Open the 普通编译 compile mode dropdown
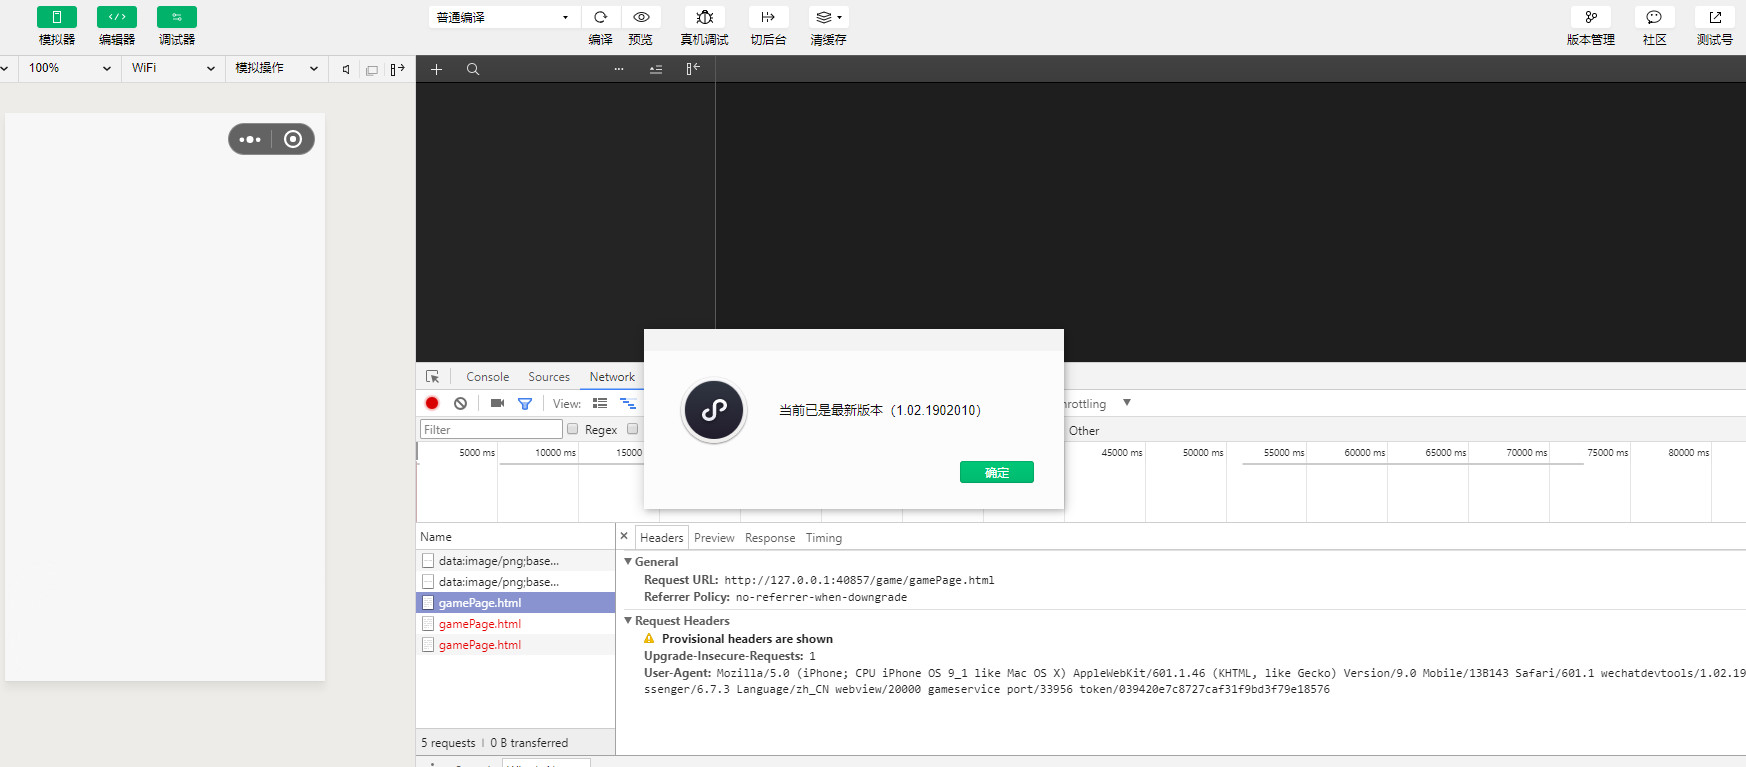This screenshot has width=1746, height=767. click(x=503, y=17)
